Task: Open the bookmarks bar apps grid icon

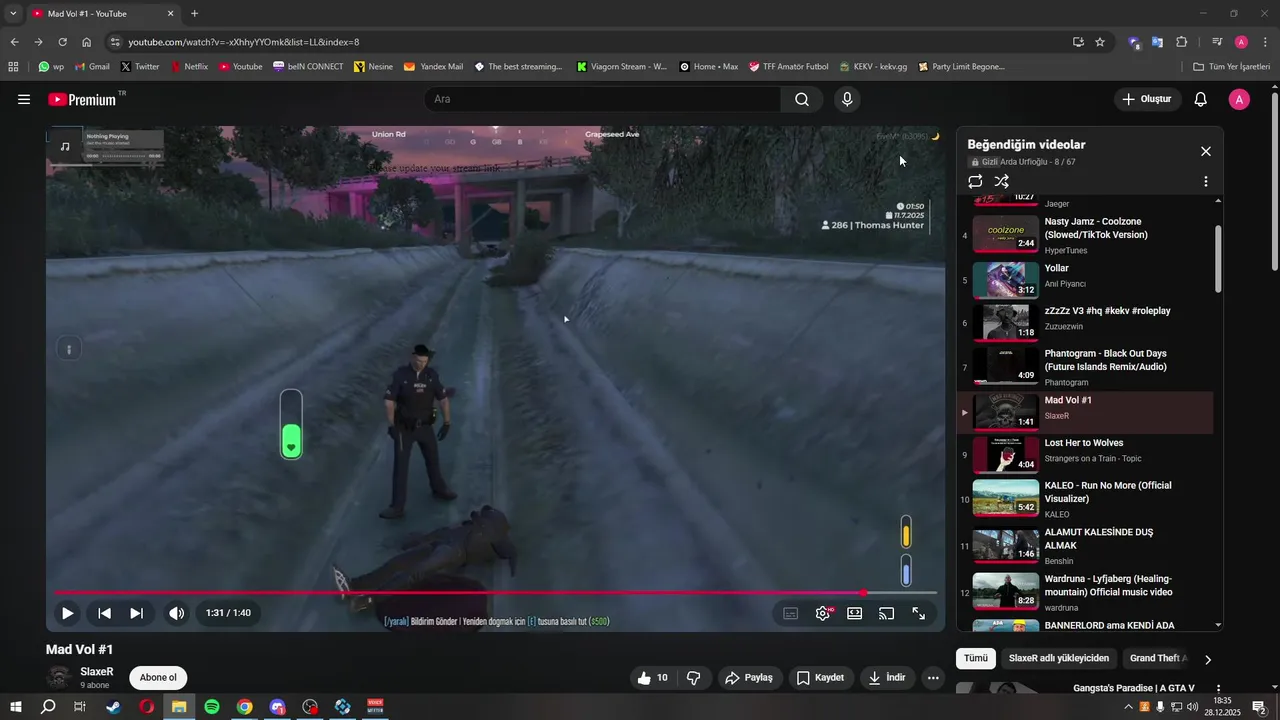Action: click(13, 67)
